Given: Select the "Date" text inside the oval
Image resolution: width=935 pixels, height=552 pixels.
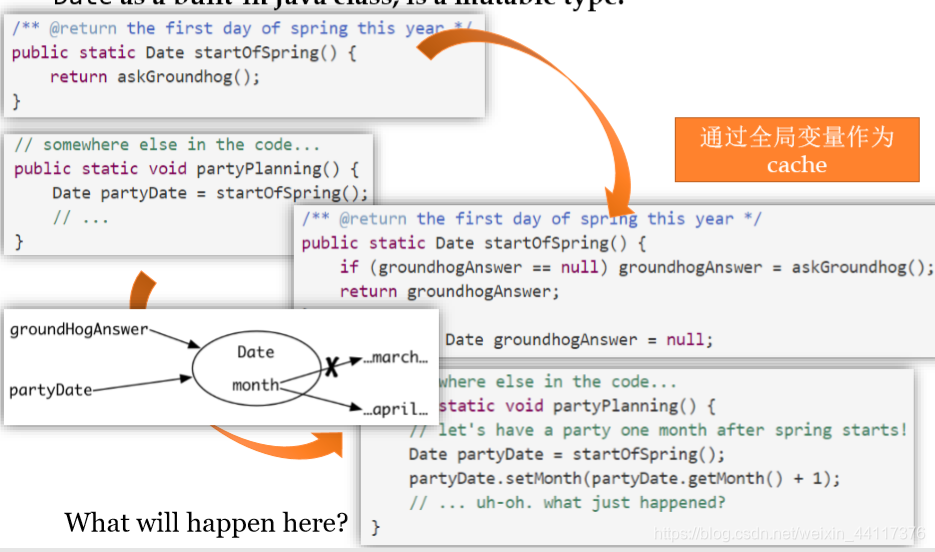Looking at the screenshot, I should [256, 352].
